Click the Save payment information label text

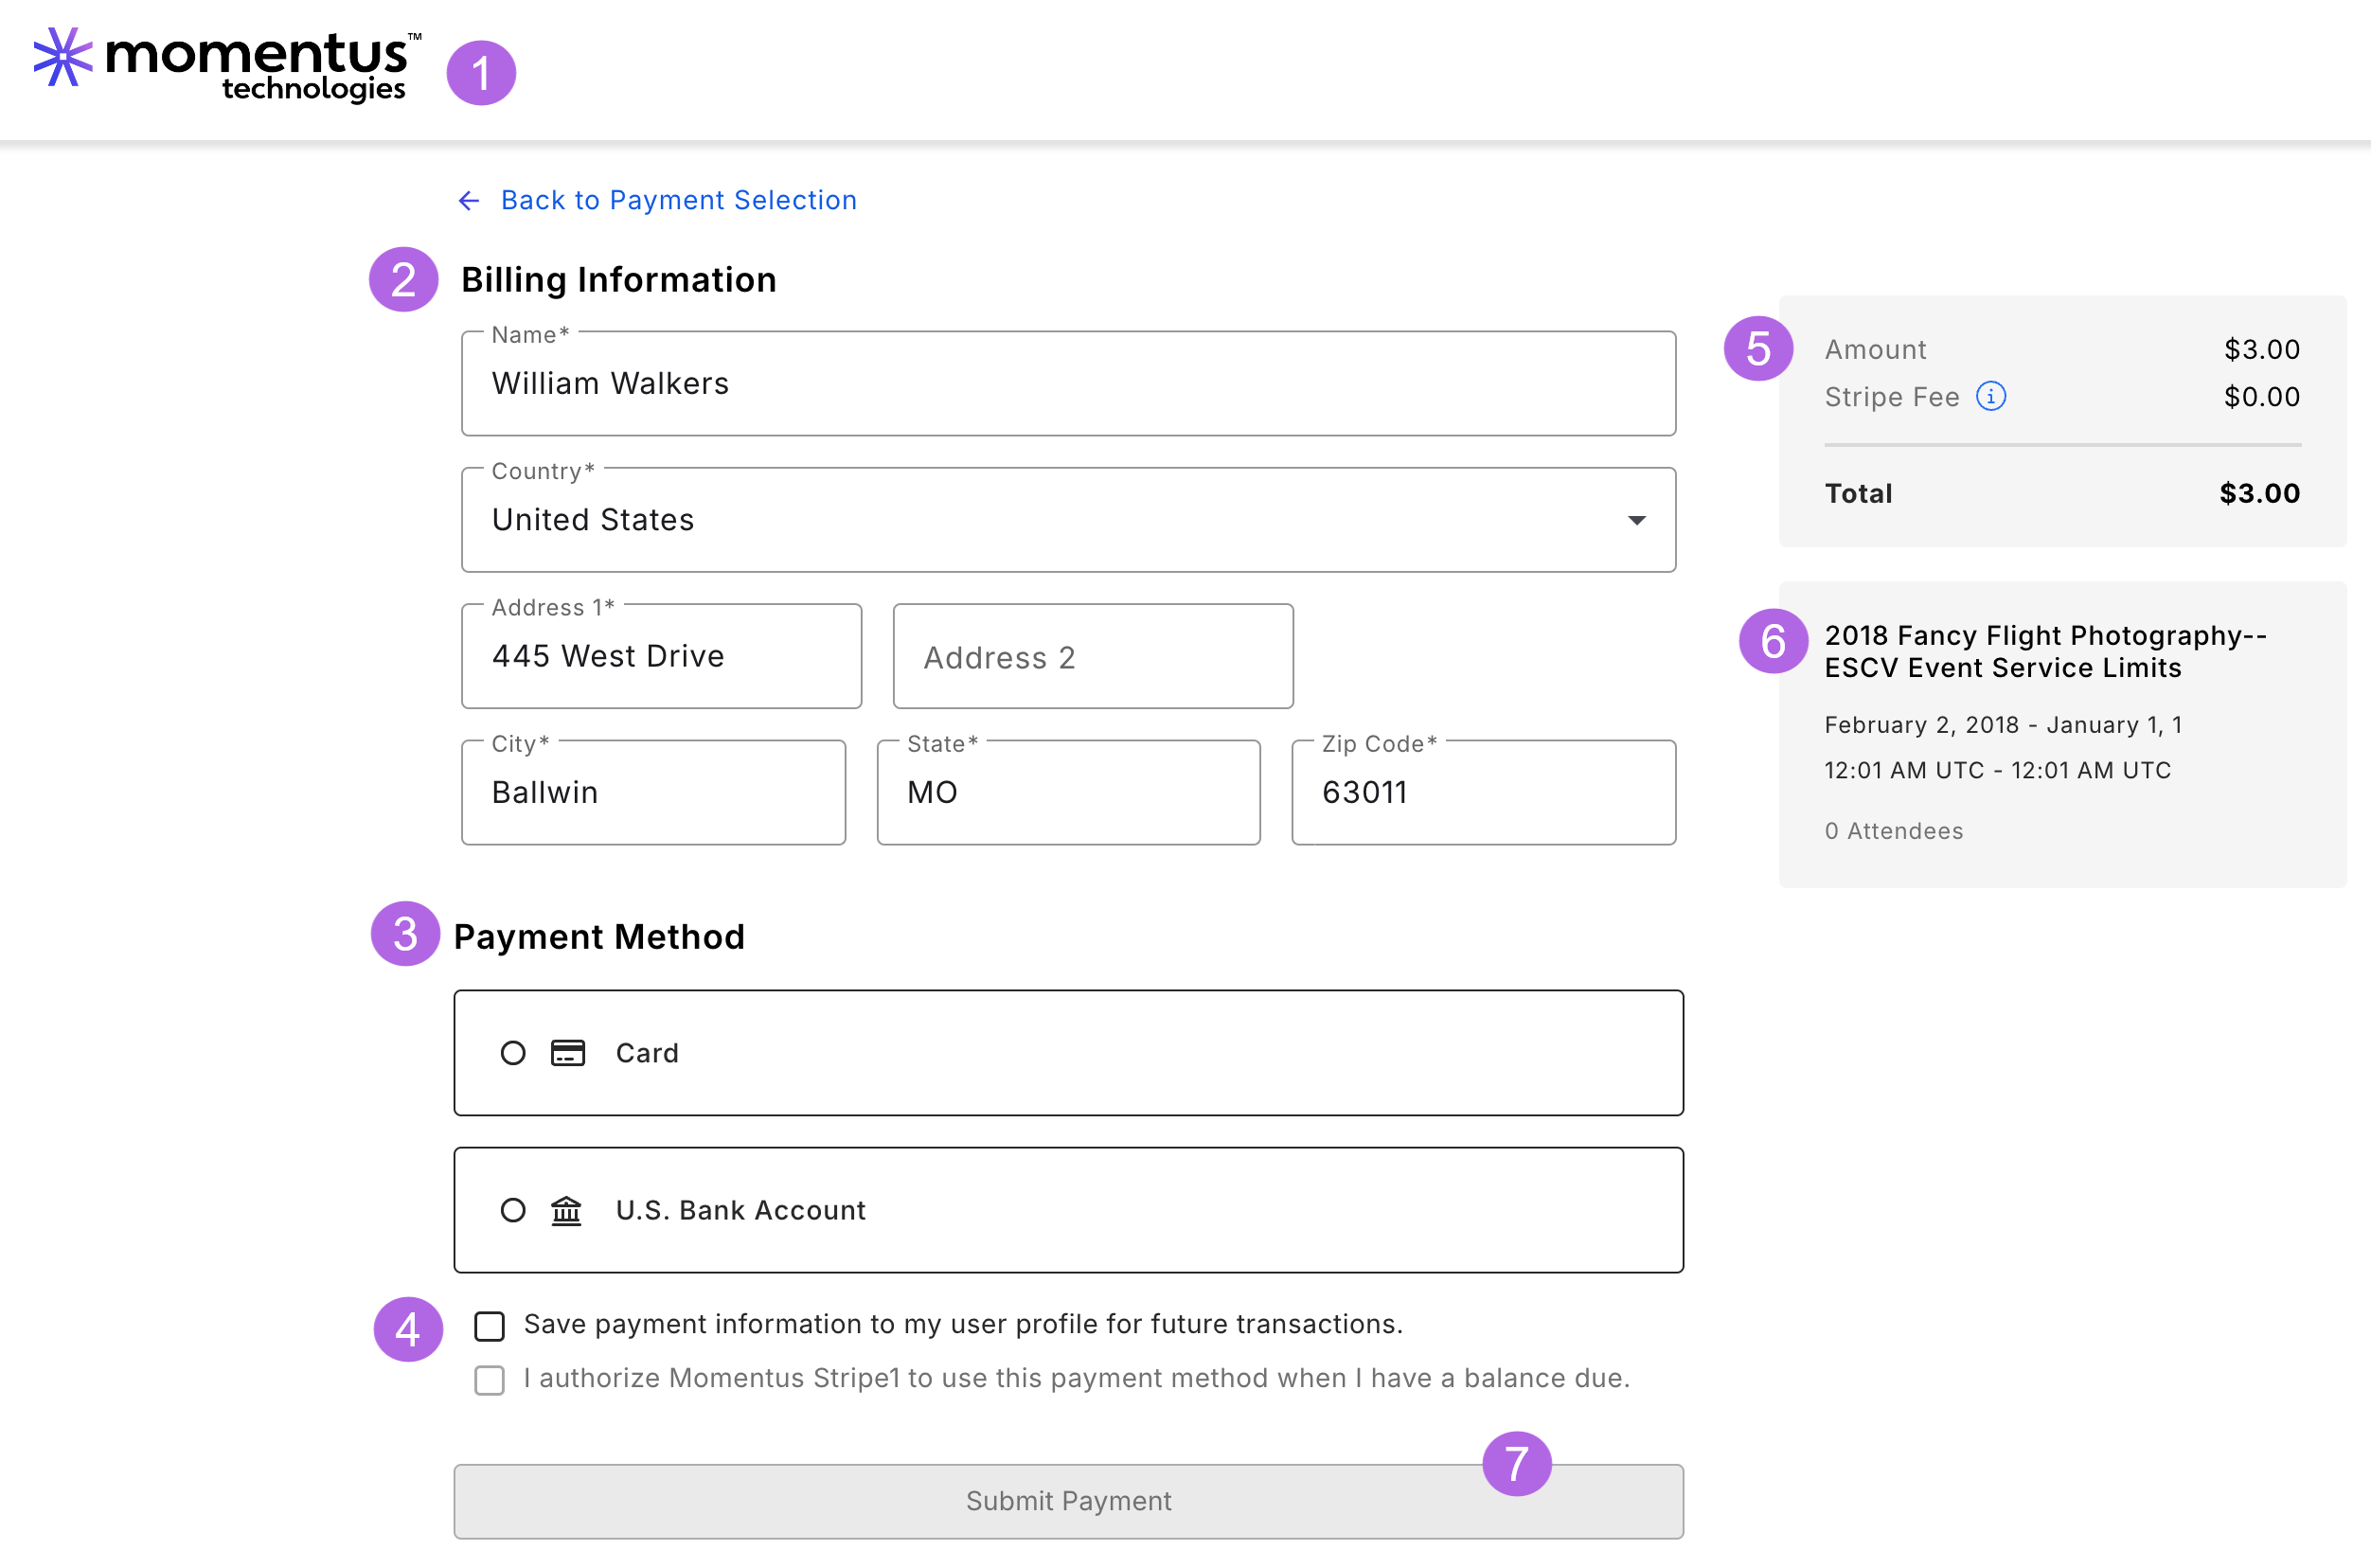click(963, 1324)
